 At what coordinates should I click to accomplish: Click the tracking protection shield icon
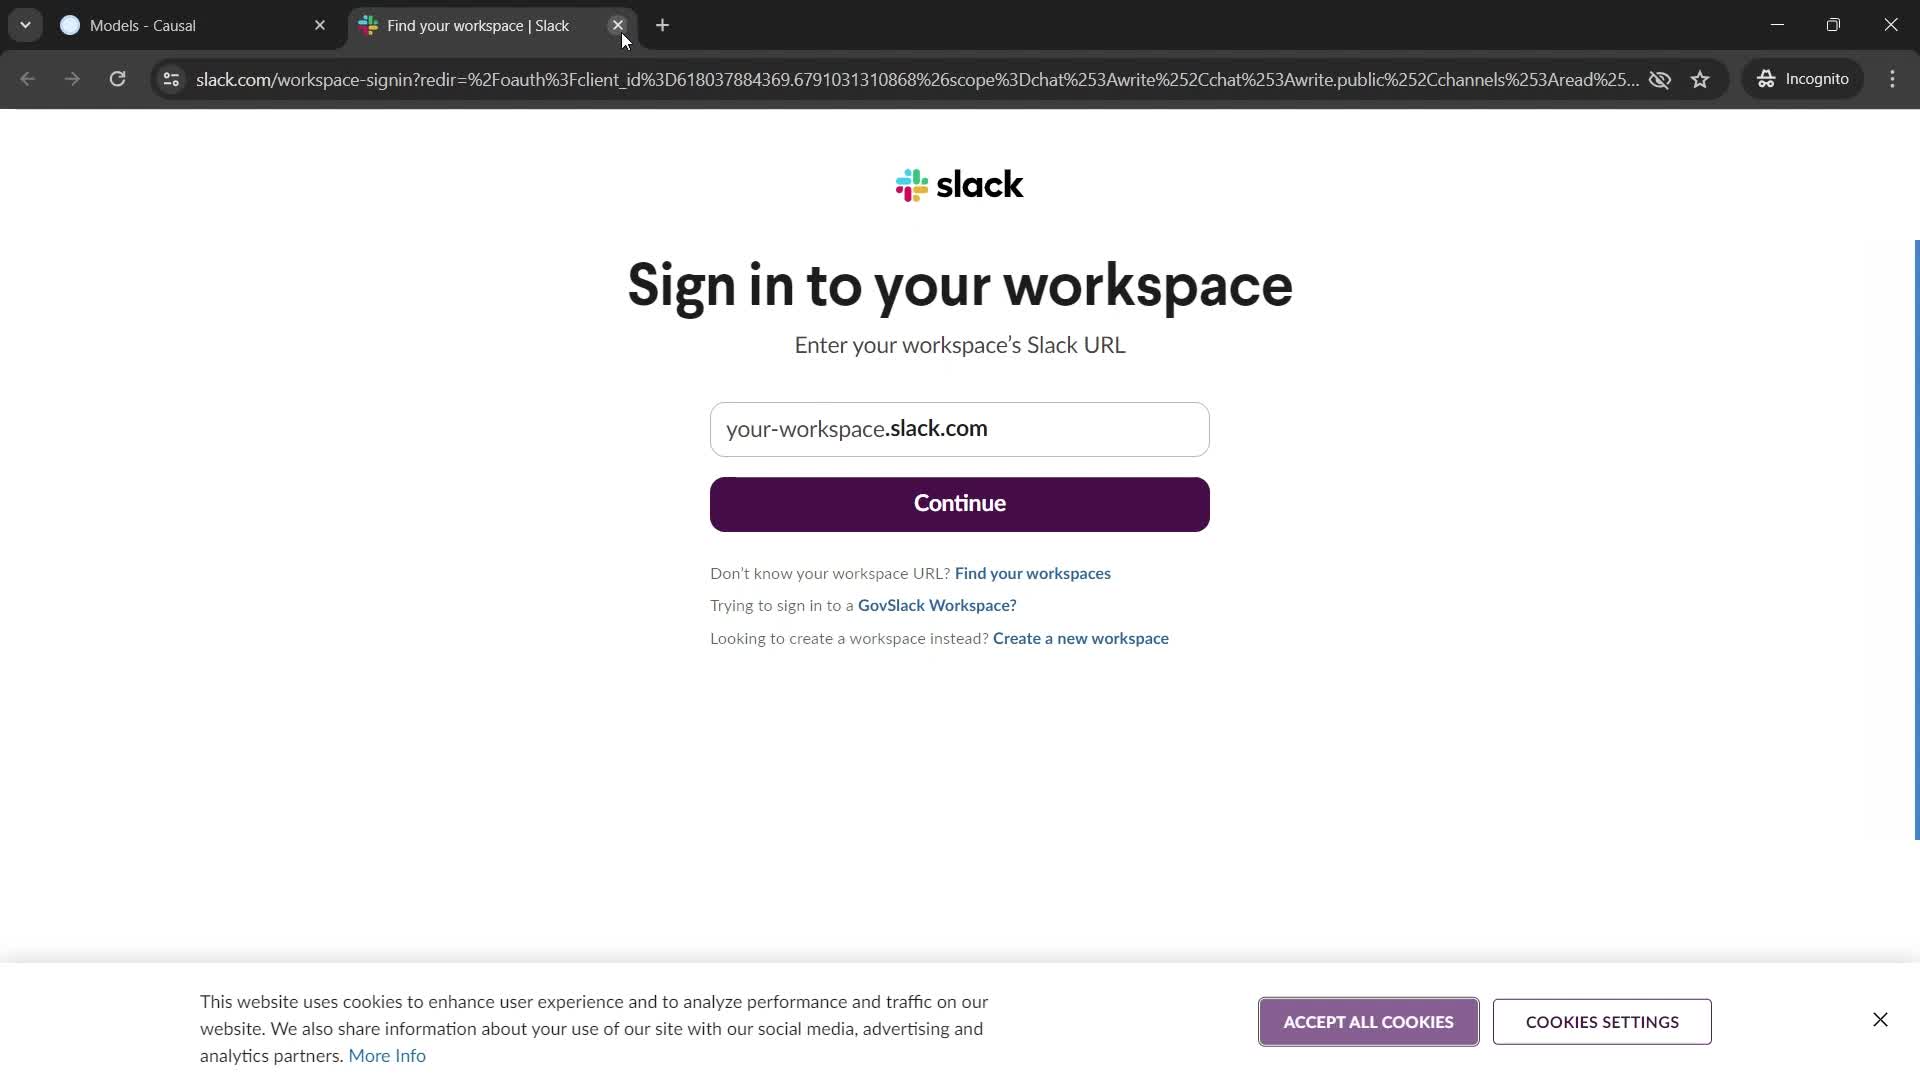click(x=1659, y=79)
